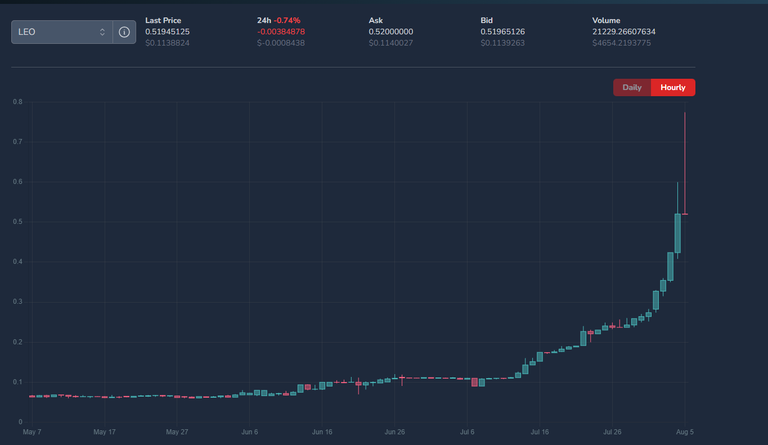The height and width of the screenshot is (445, 768).
Task: Click the USD last price $0.1138824
Action: (168, 43)
